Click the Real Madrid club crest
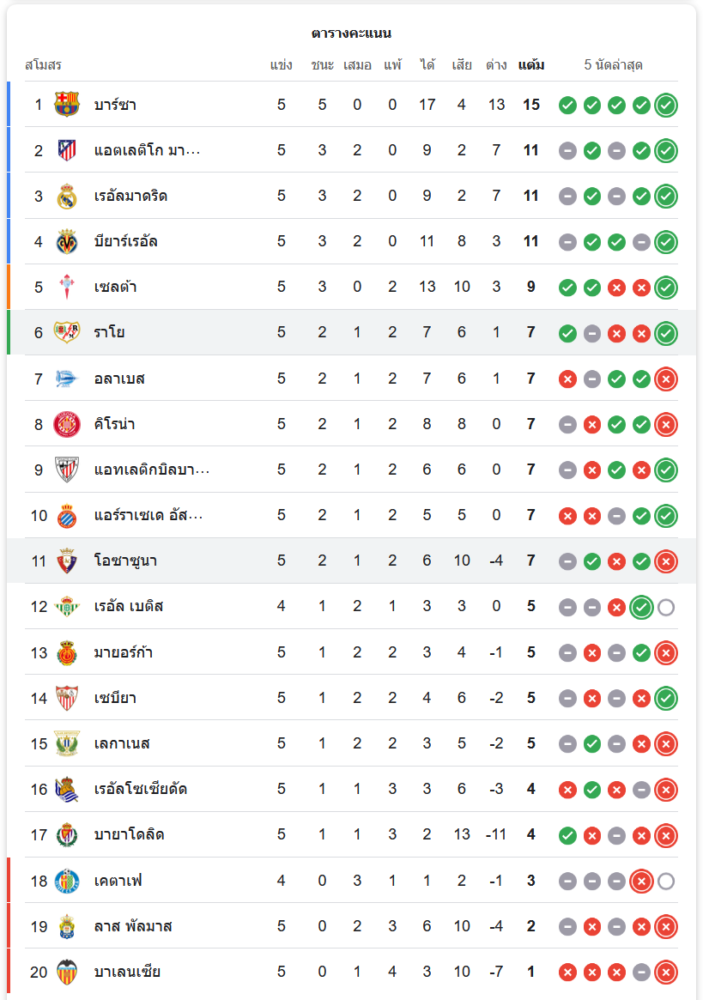Image resolution: width=703 pixels, height=1000 pixels. [67, 196]
